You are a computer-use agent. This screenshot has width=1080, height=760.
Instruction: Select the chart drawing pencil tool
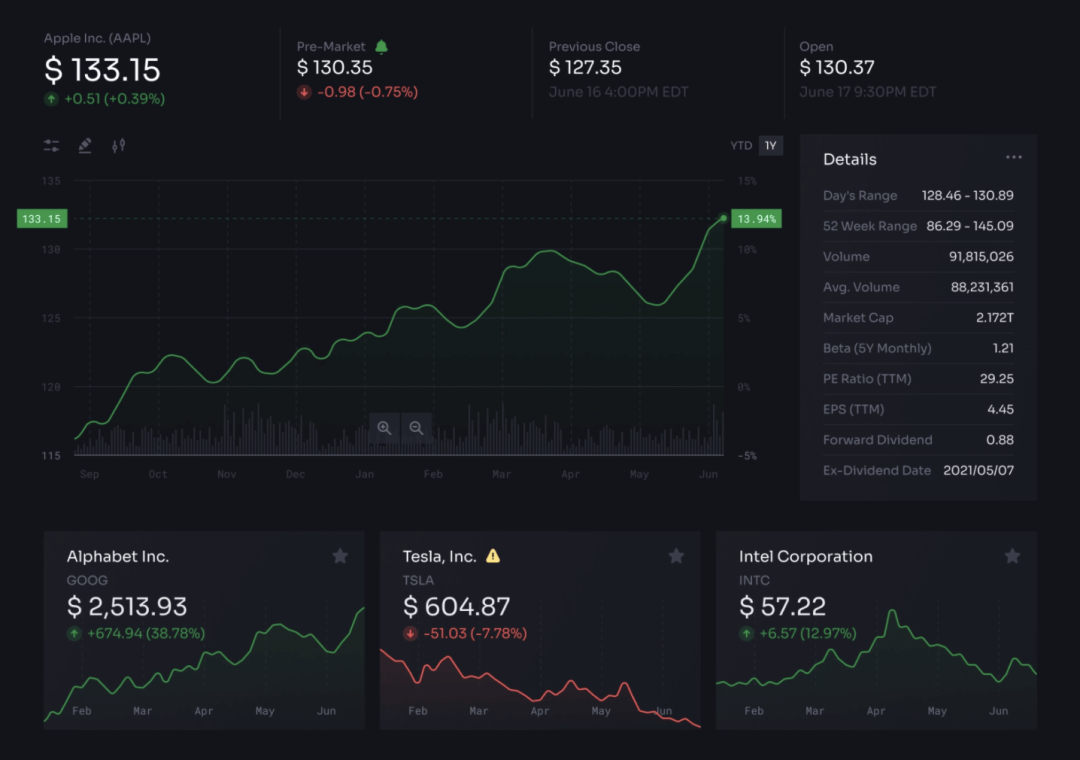click(85, 145)
